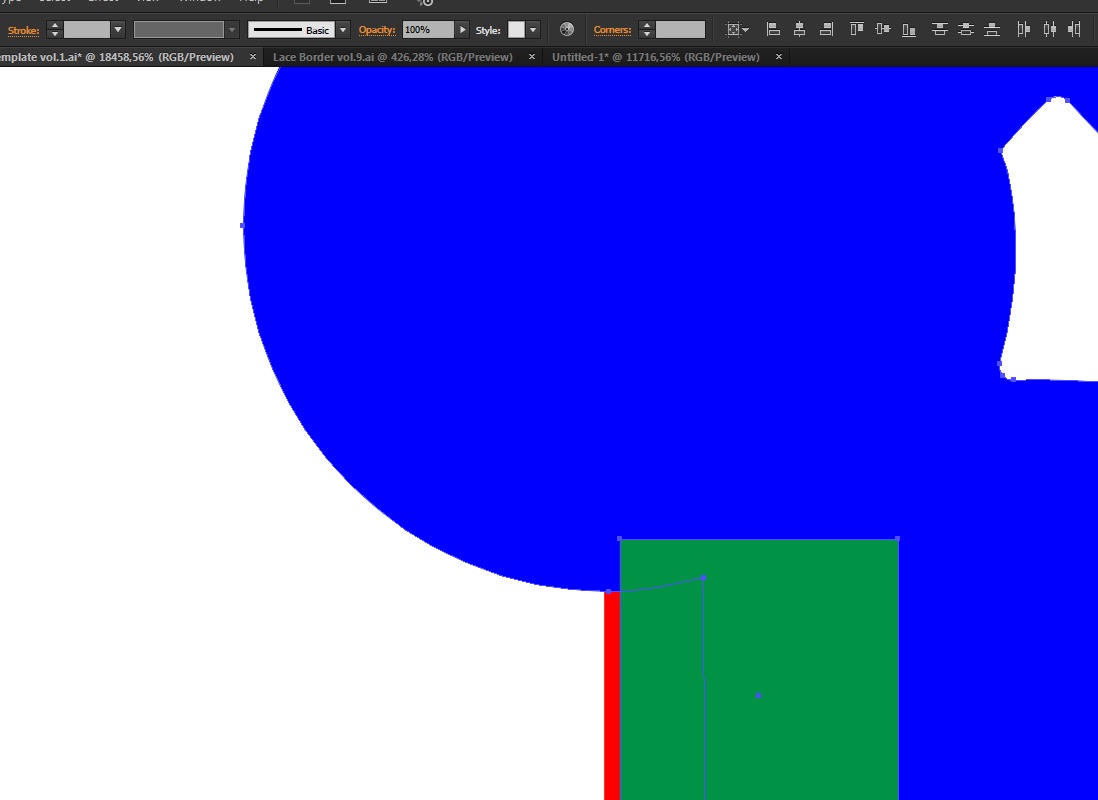Viewport: 1098px width, 800px height.
Task: Click the Opacity panel link
Action: 377,30
